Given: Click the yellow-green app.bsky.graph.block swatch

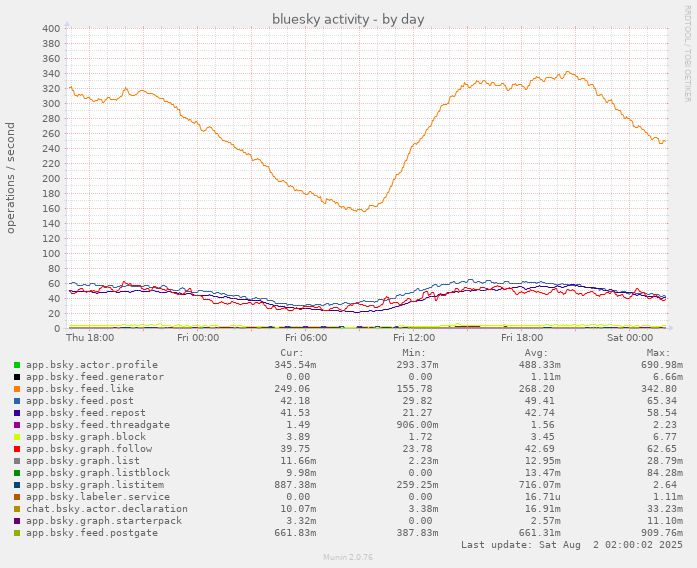Looking at the screenshot, I should (x=17, y=437).
